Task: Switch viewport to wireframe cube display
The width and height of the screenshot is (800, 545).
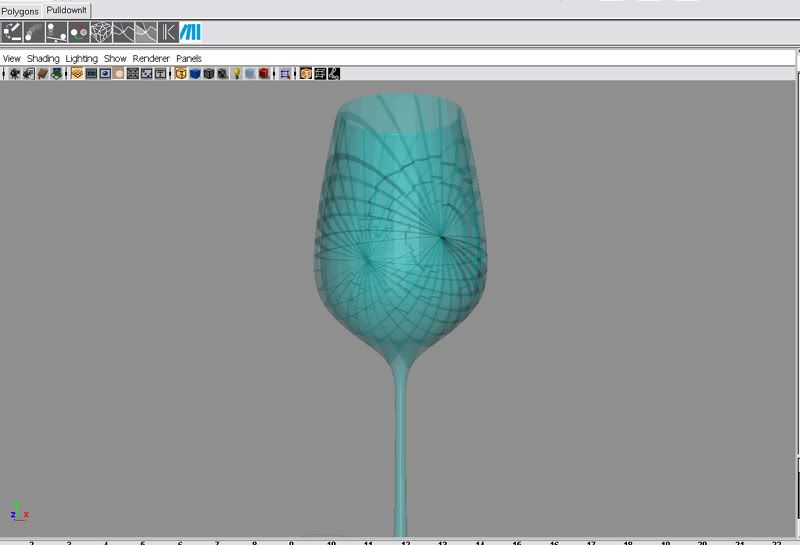Action: 181,74
